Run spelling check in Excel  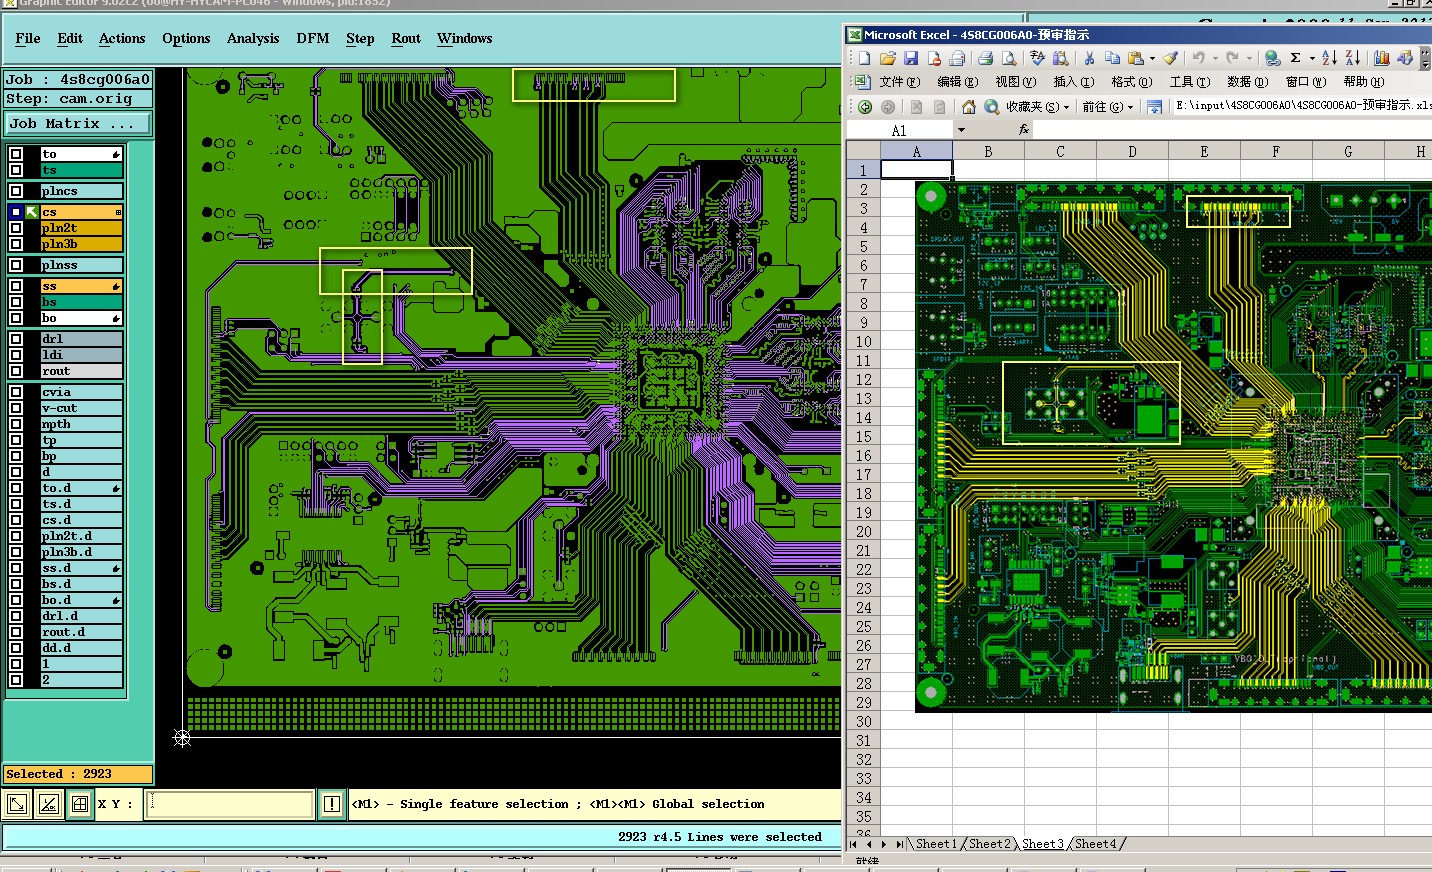[1037, 59]
